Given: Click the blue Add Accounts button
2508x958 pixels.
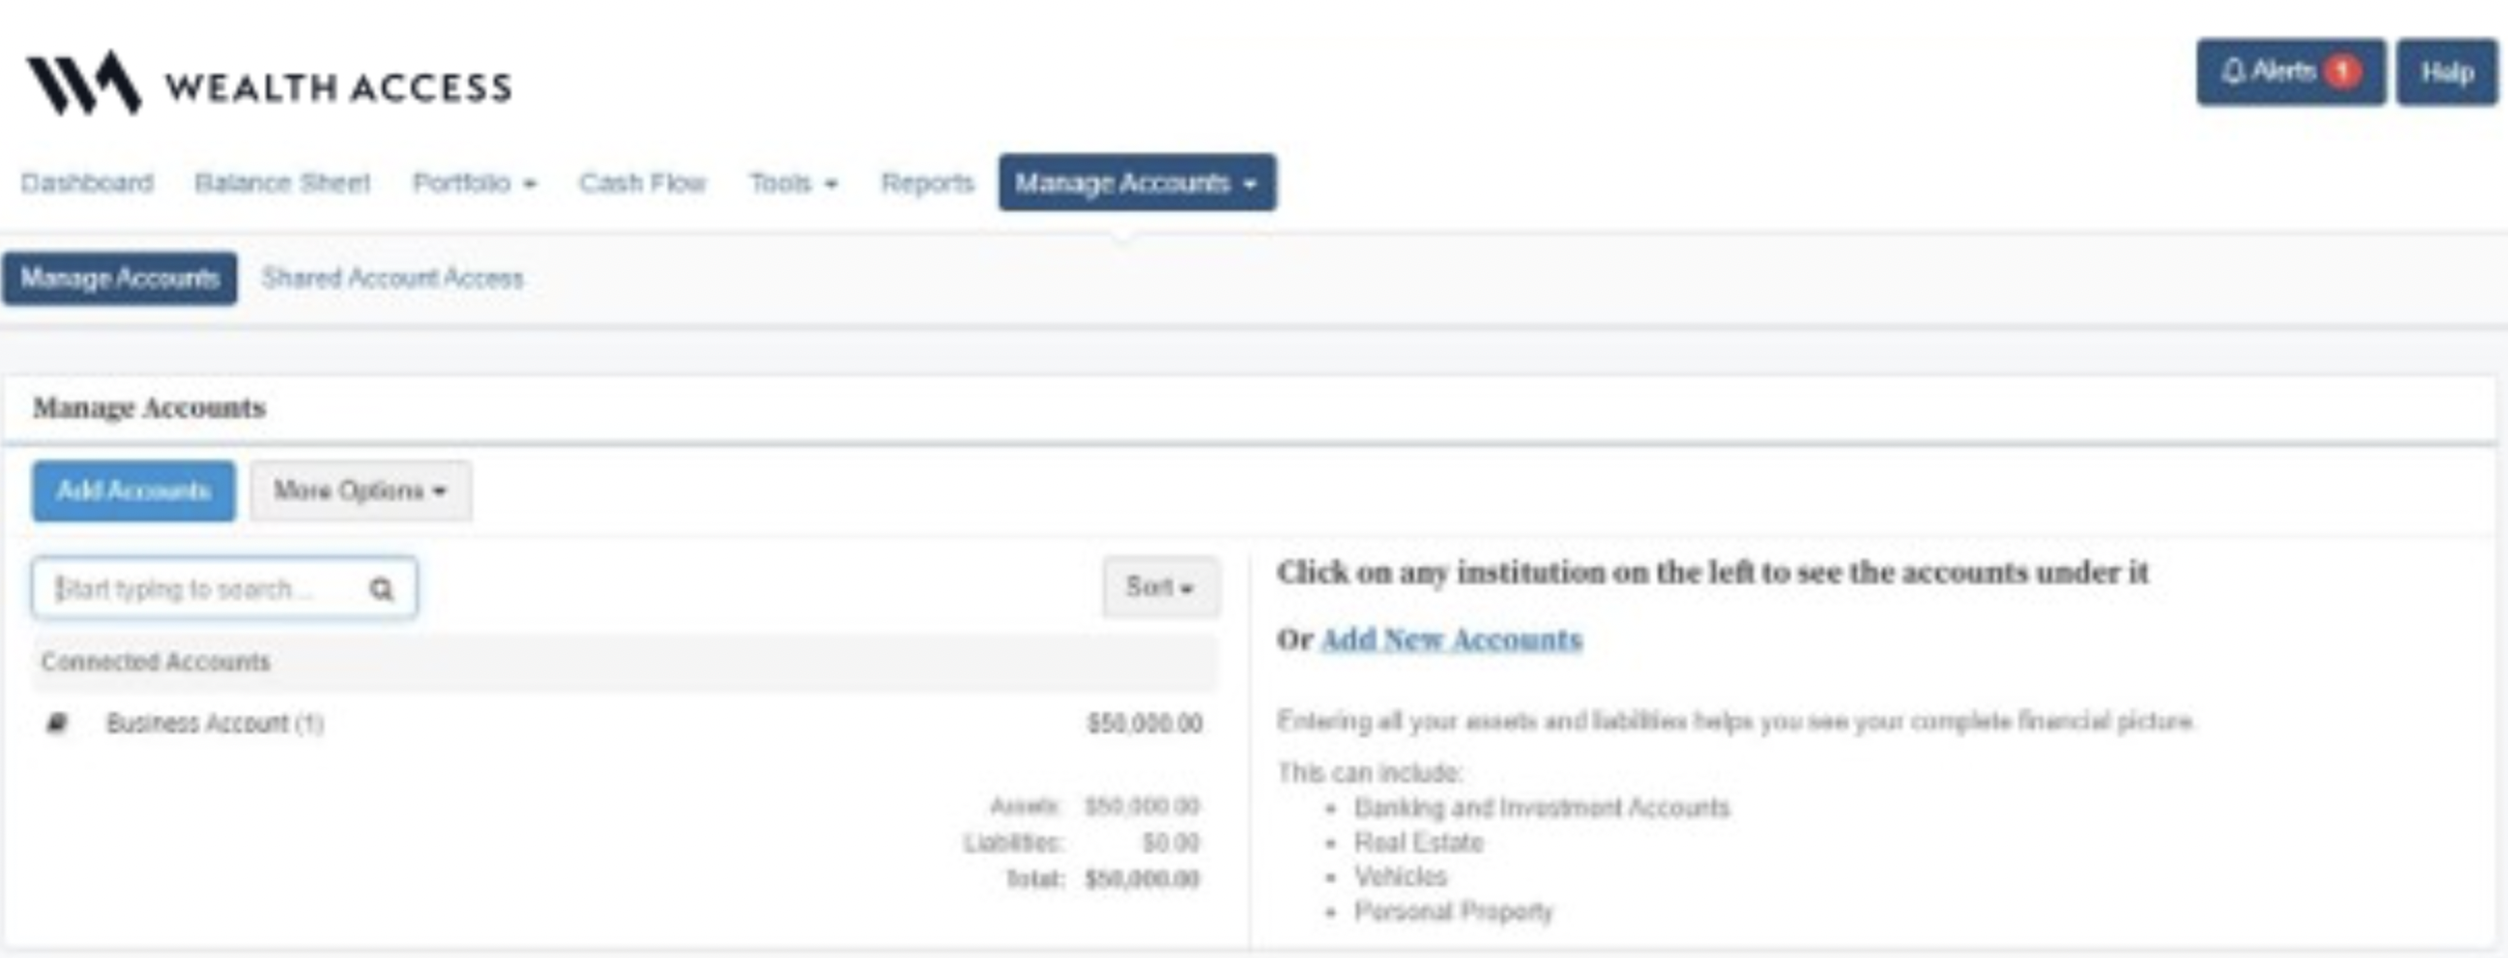Looking at the screenshot, I should (134, 491).
